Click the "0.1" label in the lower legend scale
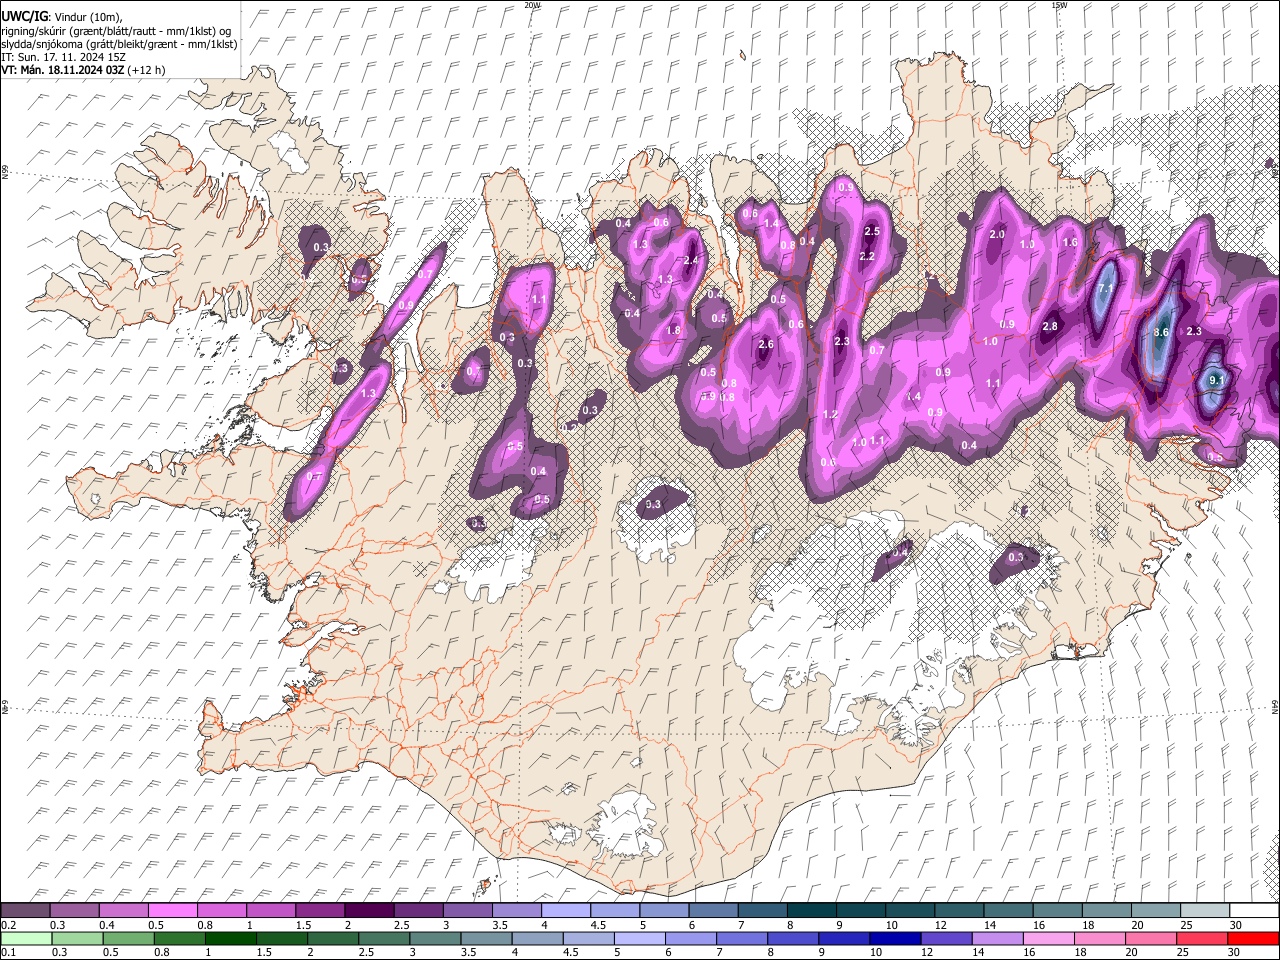Image resolution: width=1280 pixels, height=960 pixels. tap(7, 952)
